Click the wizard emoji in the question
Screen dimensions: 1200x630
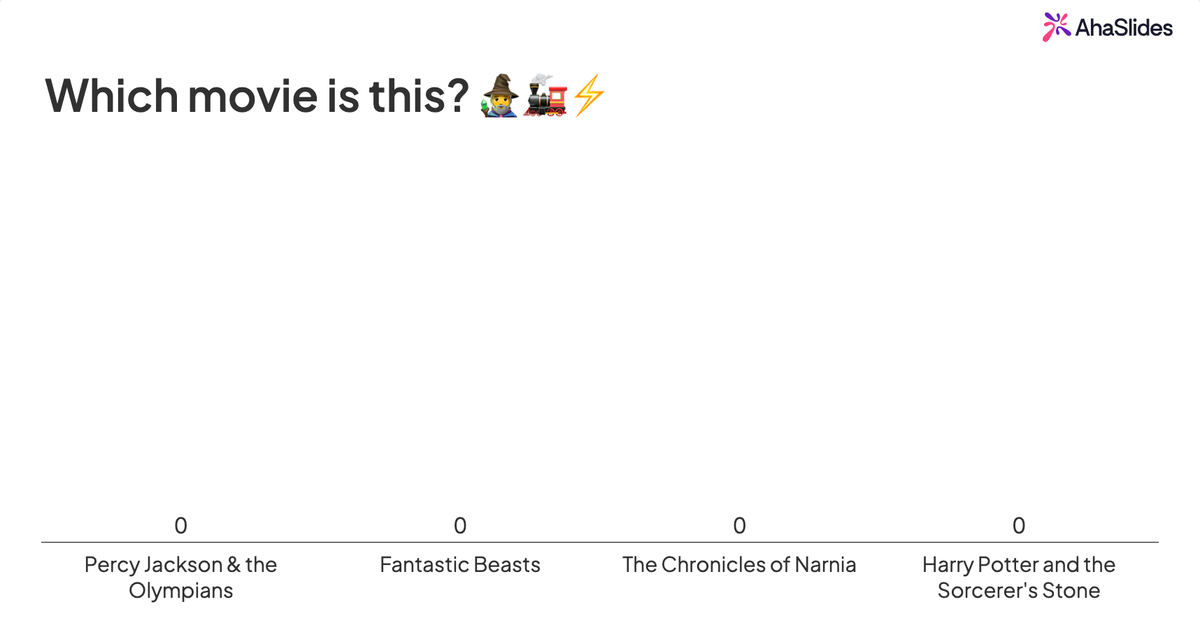(x=501, y=95)
